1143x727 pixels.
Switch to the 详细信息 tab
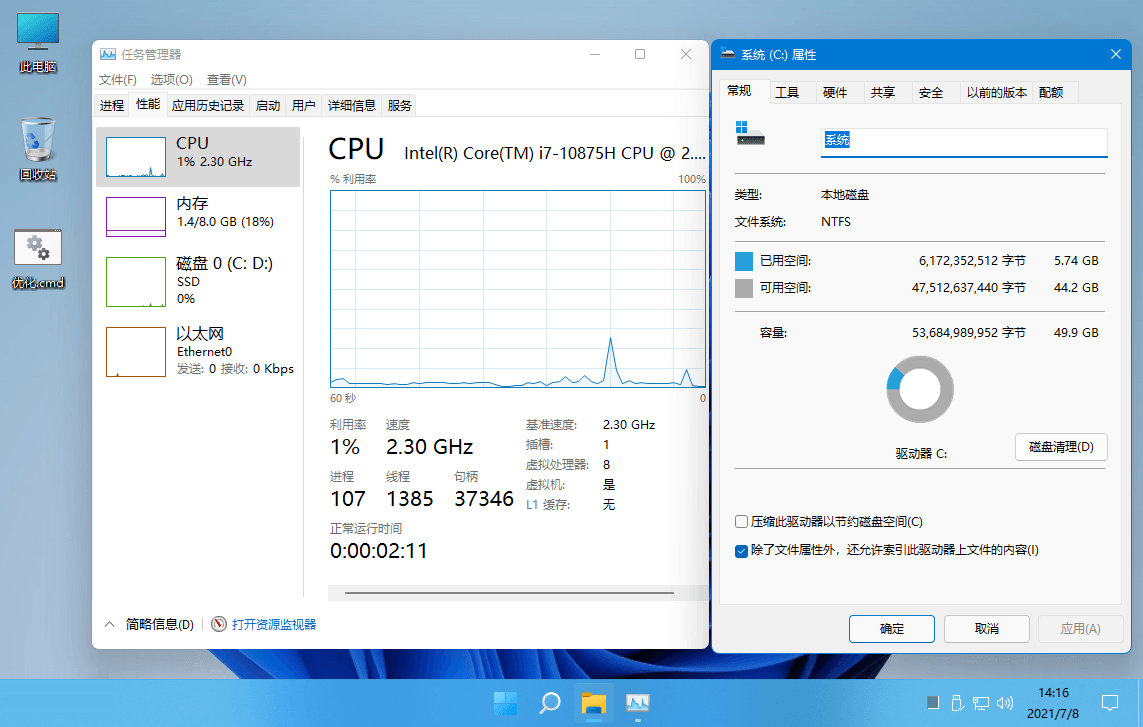351,105
